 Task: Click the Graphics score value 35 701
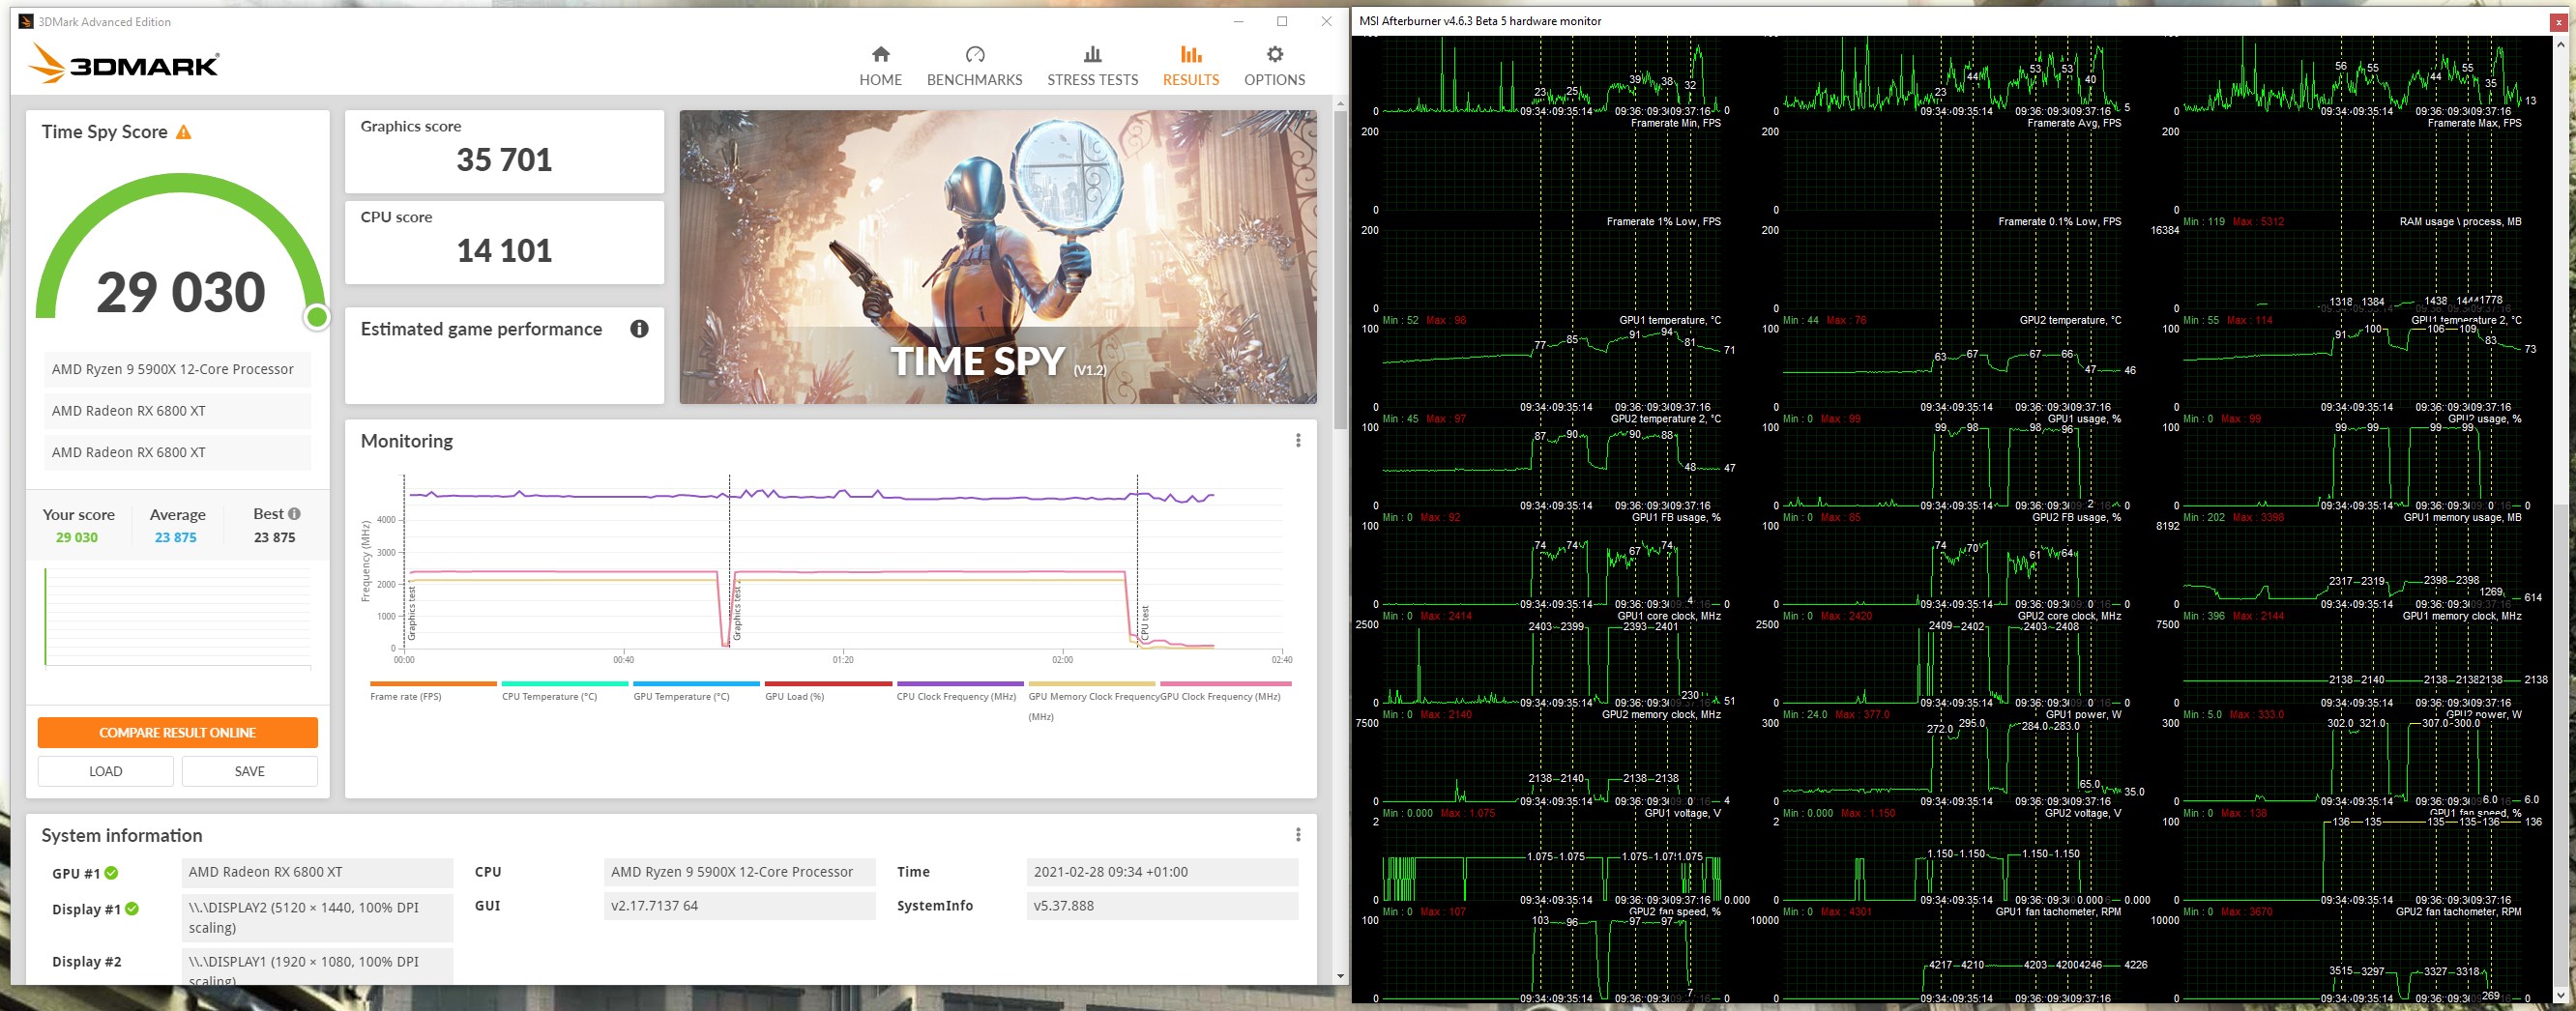504,160
